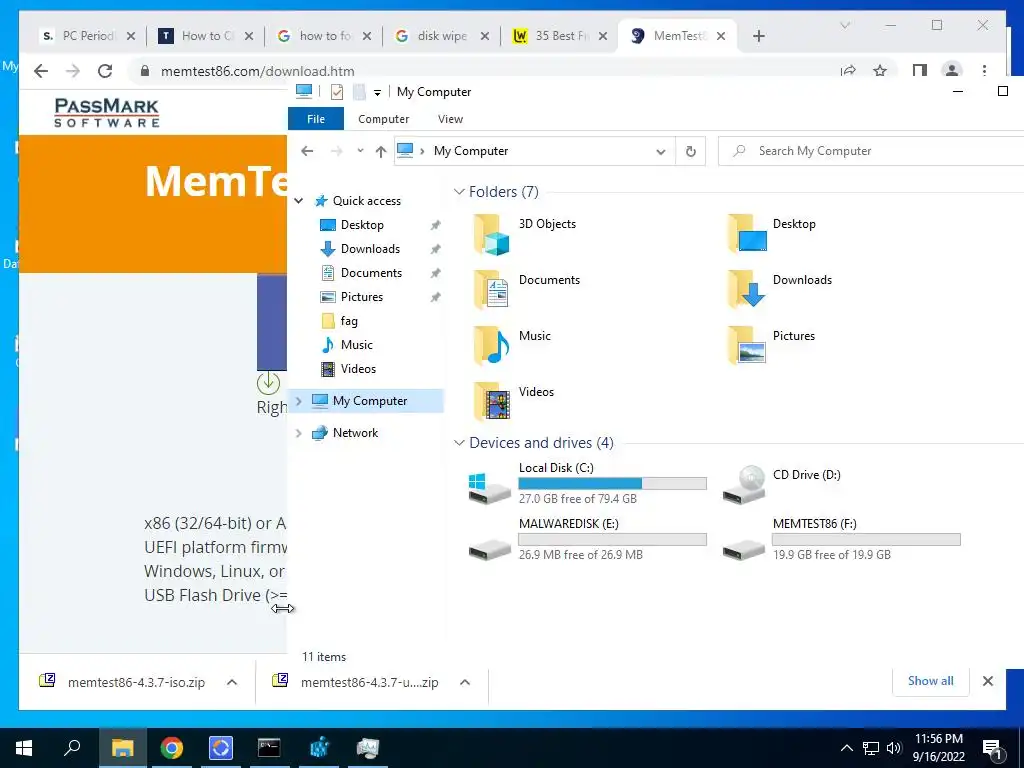Refresh the My Computer view
The width and height of the screenshot is (1024, 768).
pyautogui.click(x=690, y=152)
